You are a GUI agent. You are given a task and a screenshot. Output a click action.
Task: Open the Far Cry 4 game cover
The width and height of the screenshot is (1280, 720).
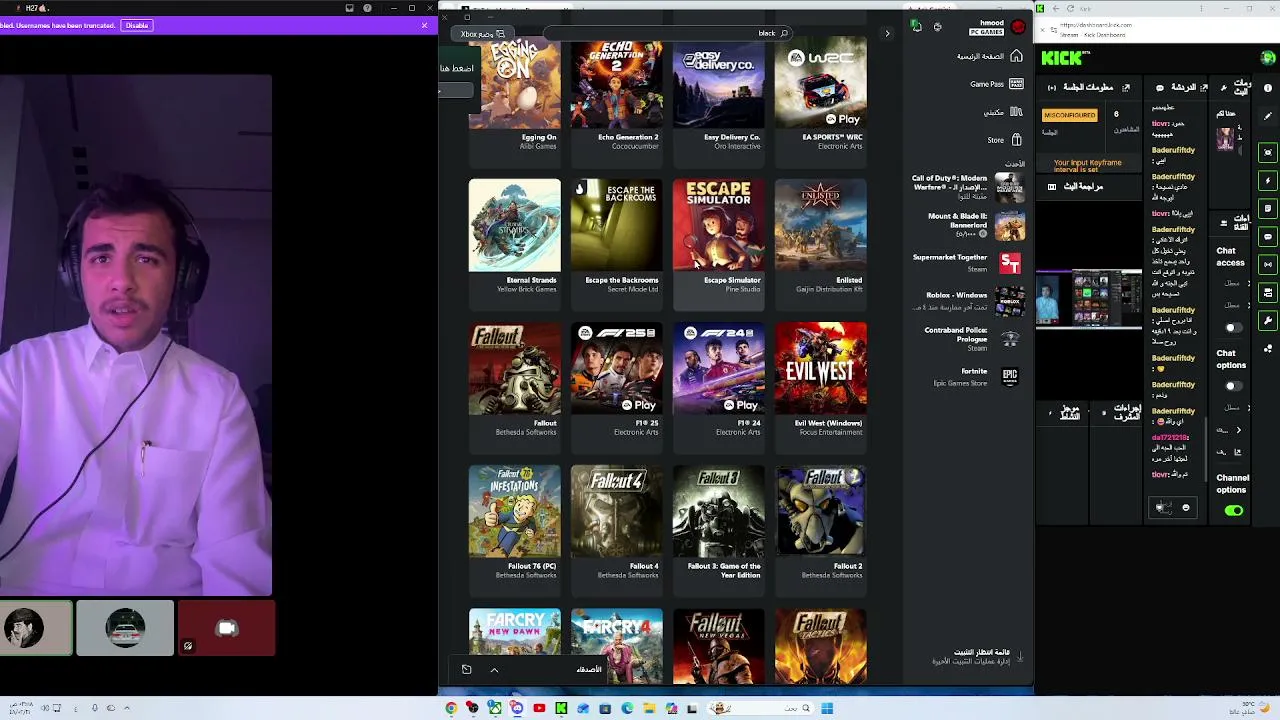pyautogui.click(x=617, y=646)
